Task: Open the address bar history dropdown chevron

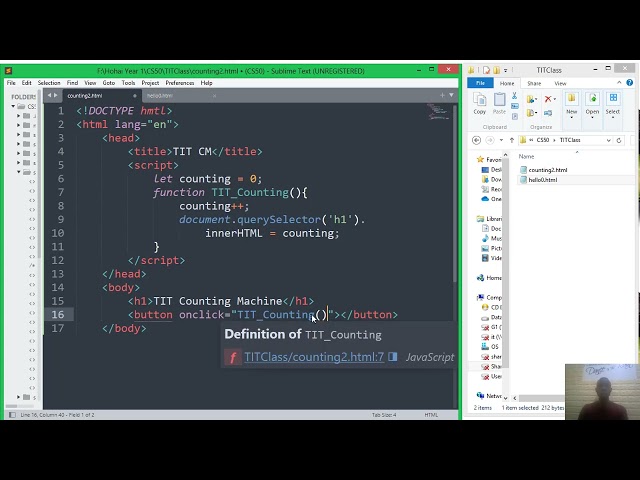Action: click(x=609, y=140)
